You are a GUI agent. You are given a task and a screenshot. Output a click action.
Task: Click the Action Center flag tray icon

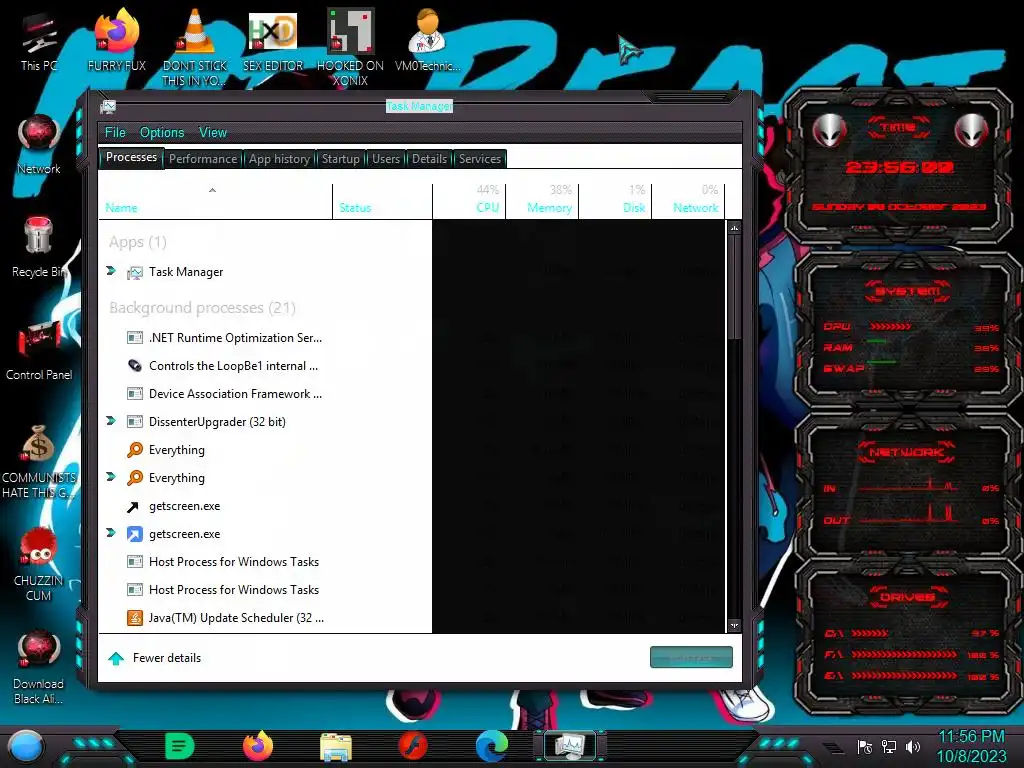pos(865,747)
